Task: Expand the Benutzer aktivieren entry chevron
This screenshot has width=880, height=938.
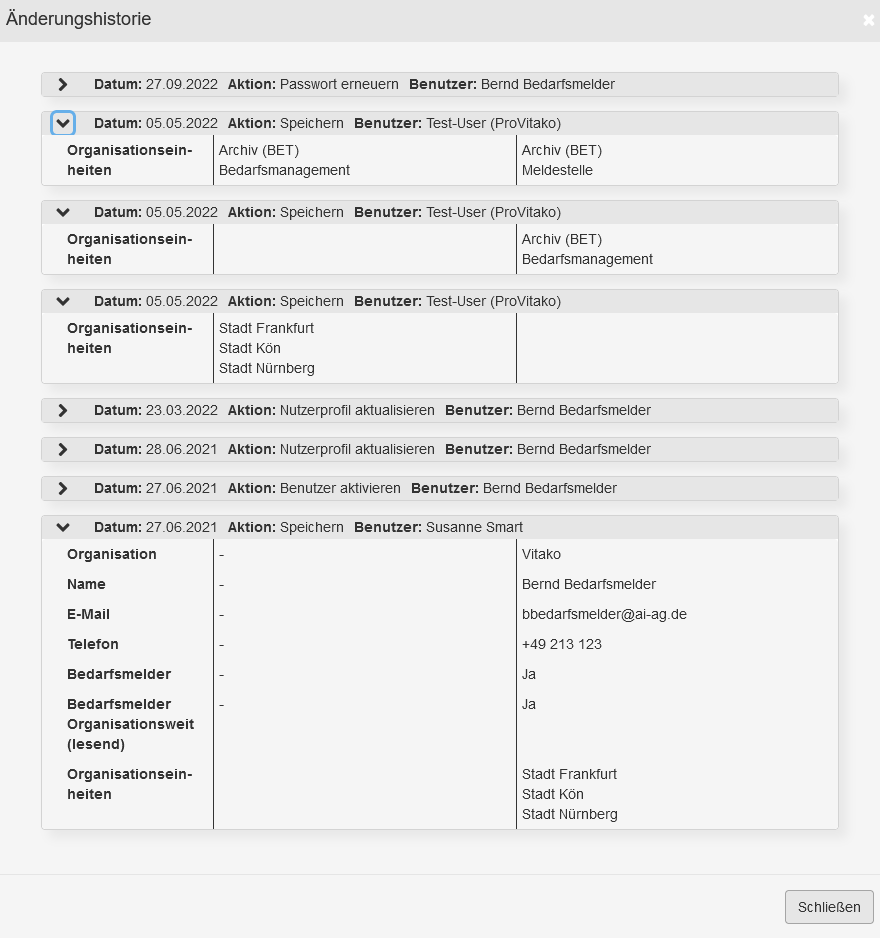Action: click(63, 489)
